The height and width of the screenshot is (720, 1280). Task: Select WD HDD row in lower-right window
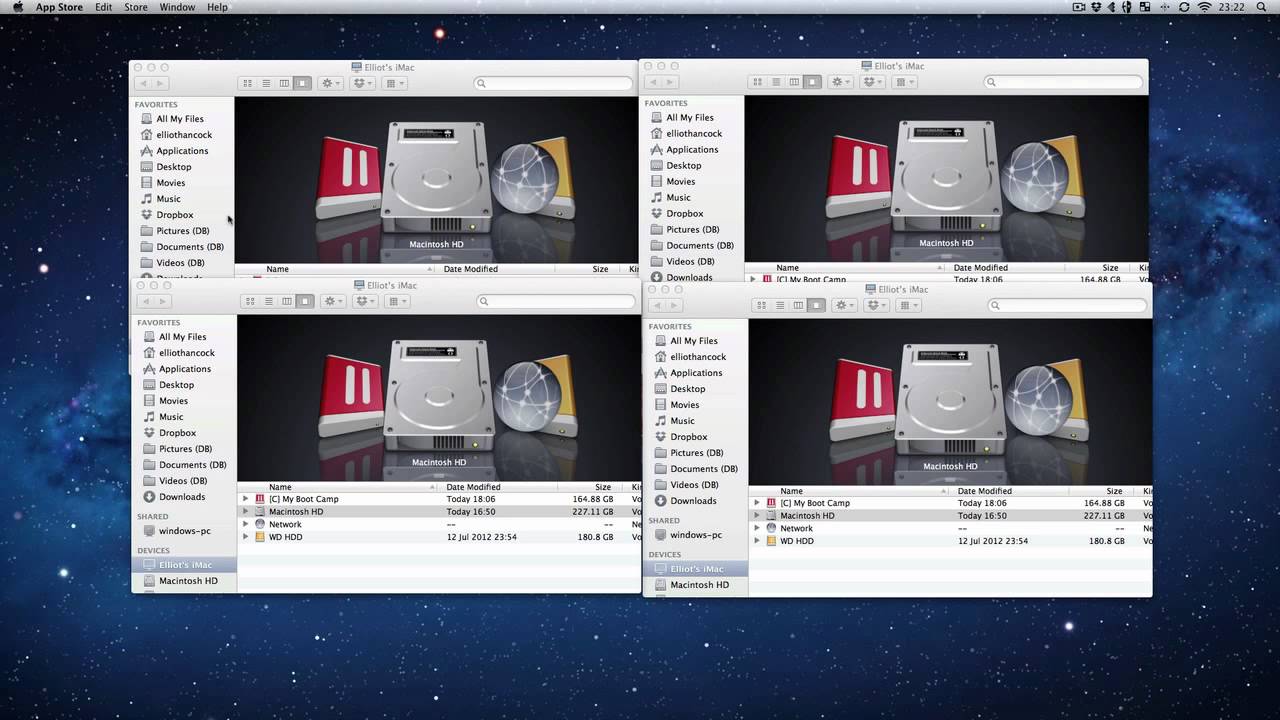950,541
